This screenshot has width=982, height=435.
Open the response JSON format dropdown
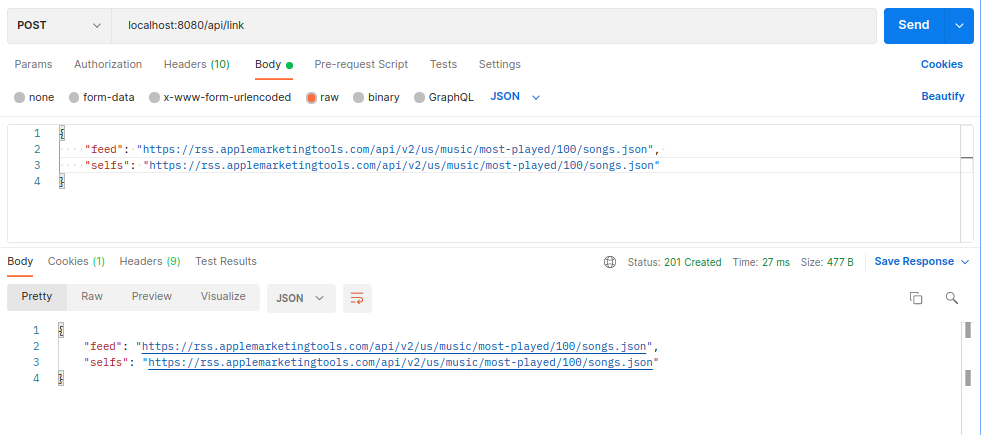tap(301, 298)
